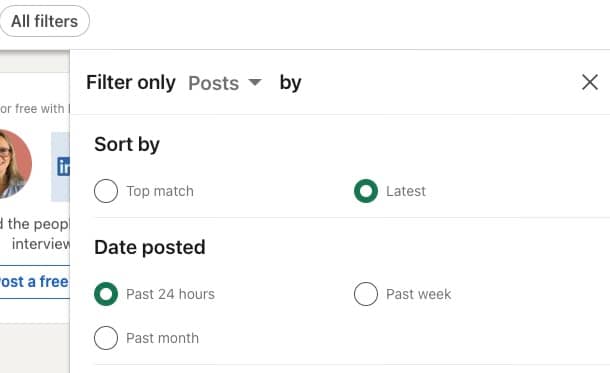
Task: Choose Past week date filter
Action: click(x=366, y=294)
